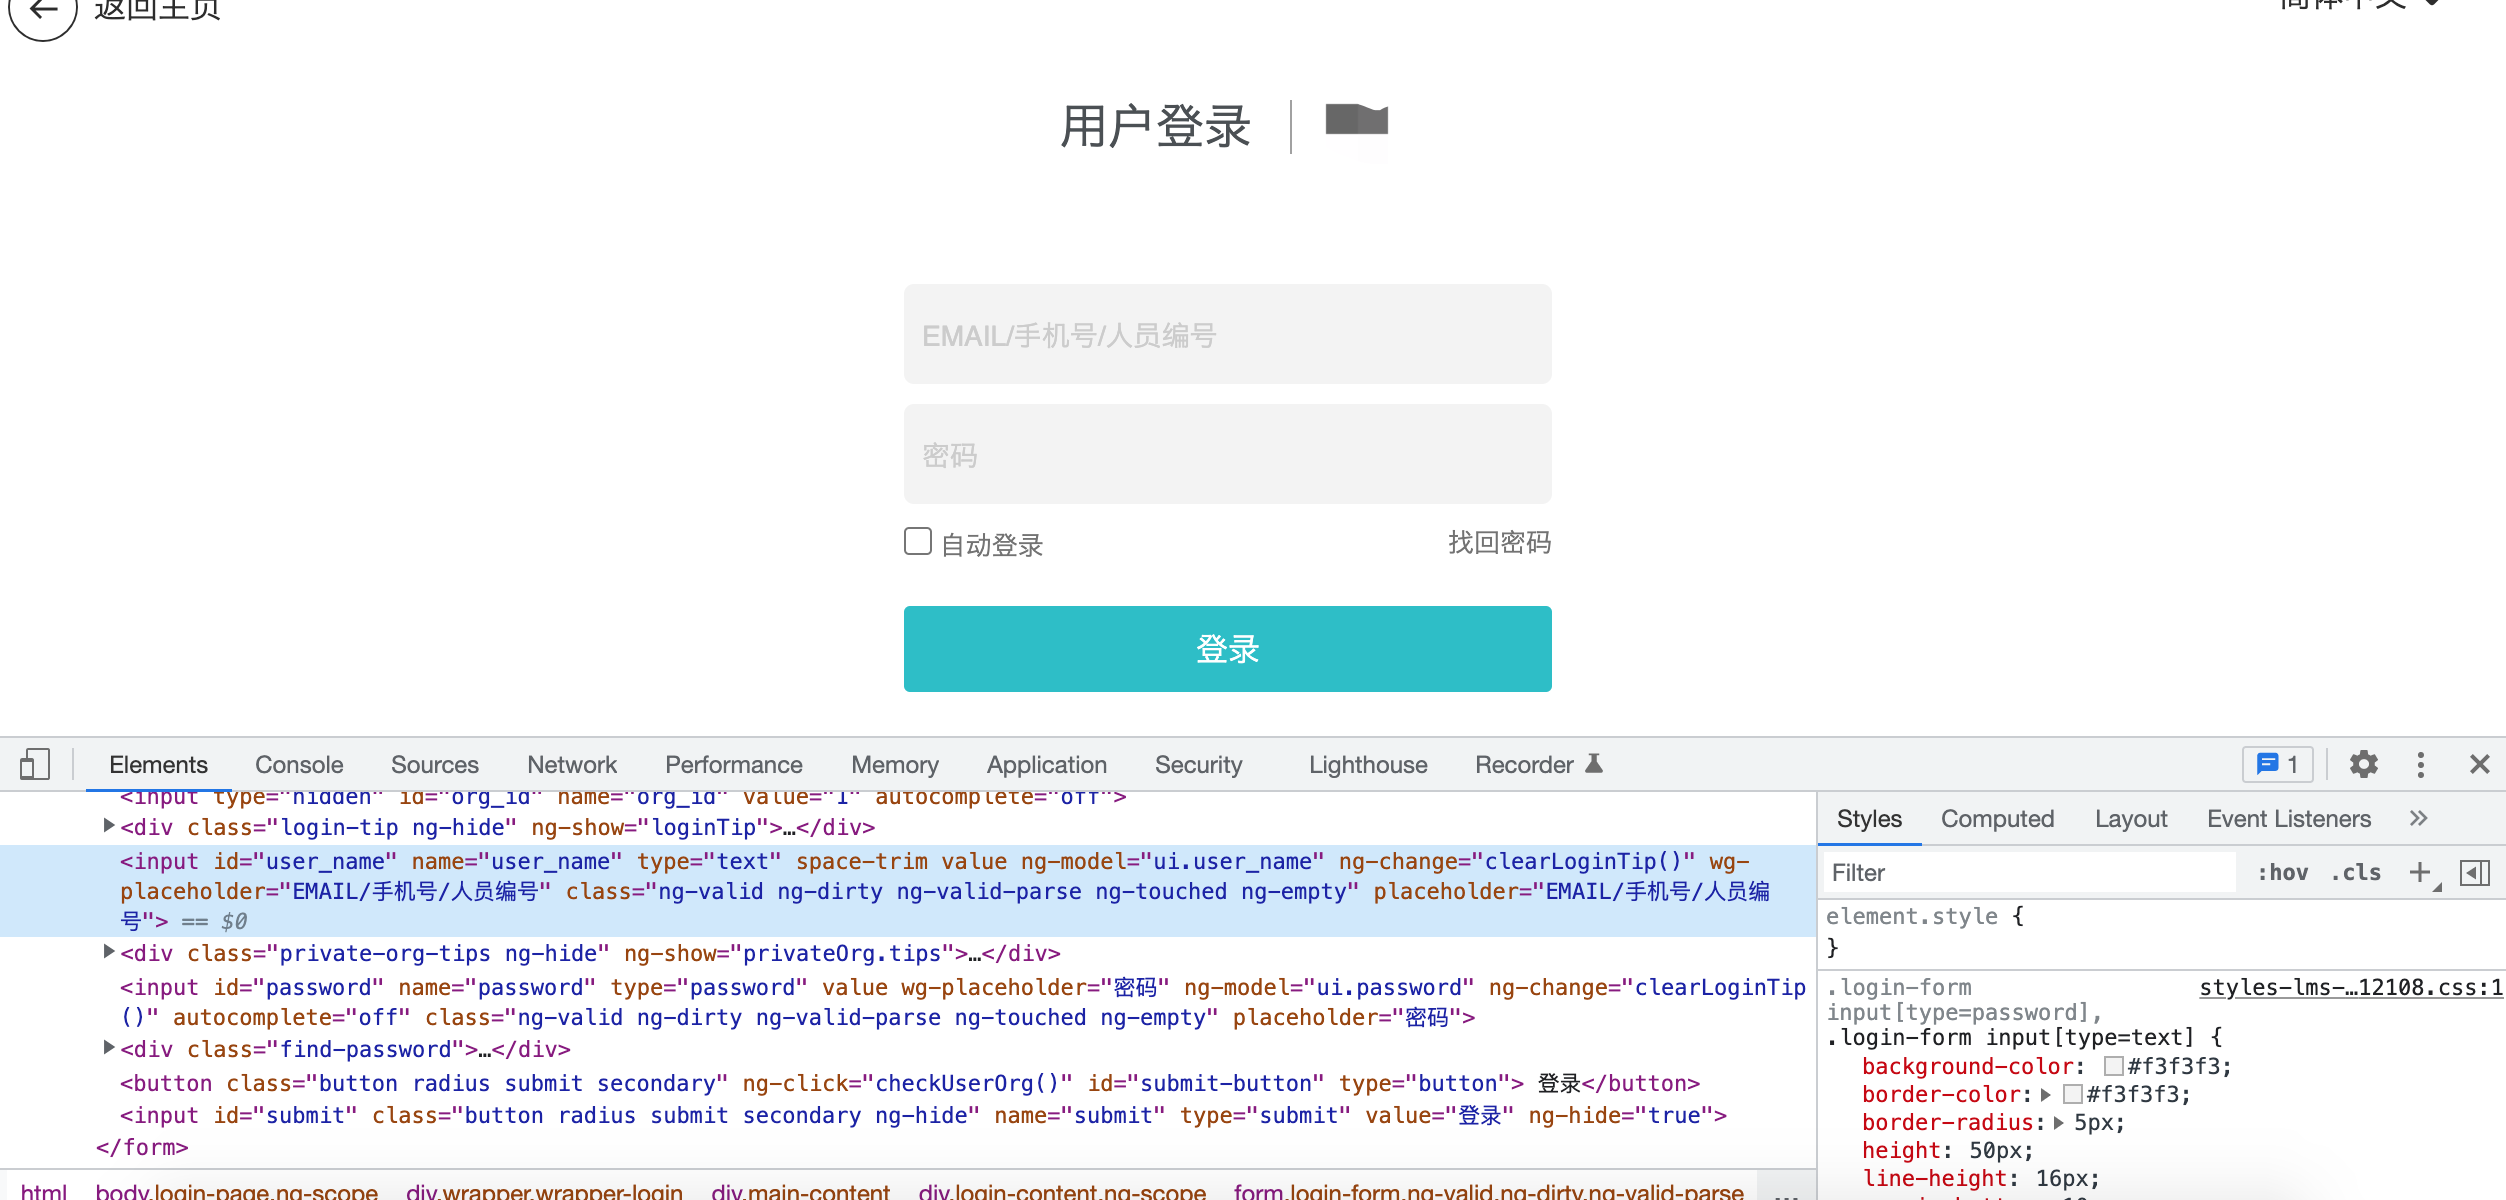Select div.login-content.ng-scope in breadcrumbs
The image size is (2506, 1200).
[1062, 1190]
